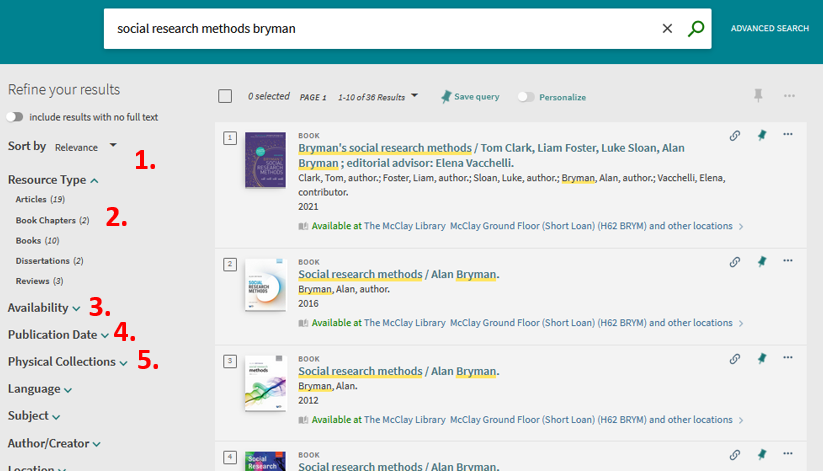Click Save query button
Image resolution: width=823 pixels, height=472 pixels.
point(470,97)
